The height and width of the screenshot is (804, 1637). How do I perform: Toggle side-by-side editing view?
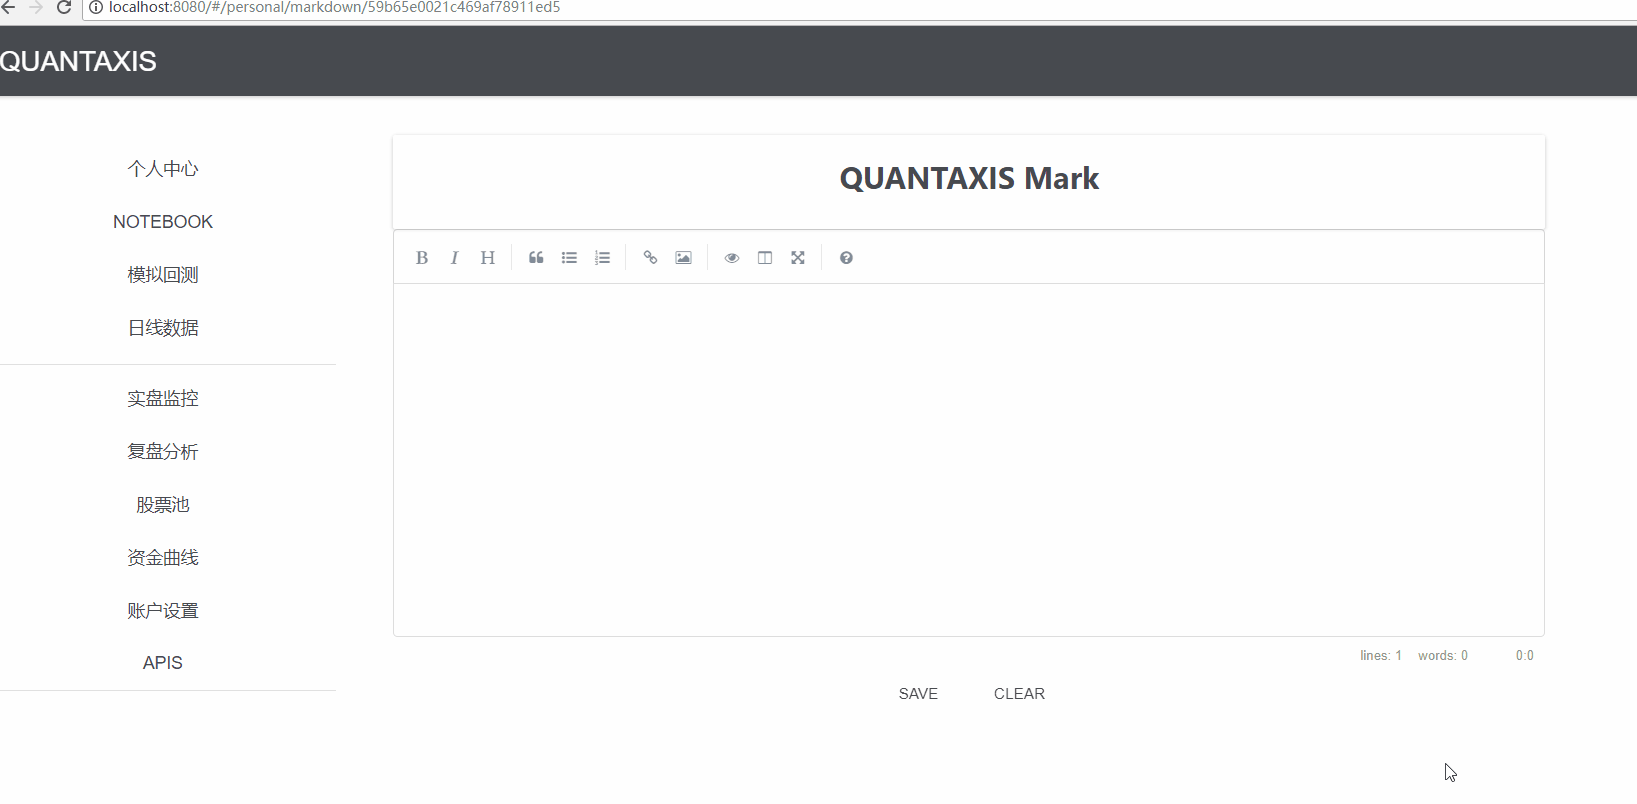tap(765, 258)
